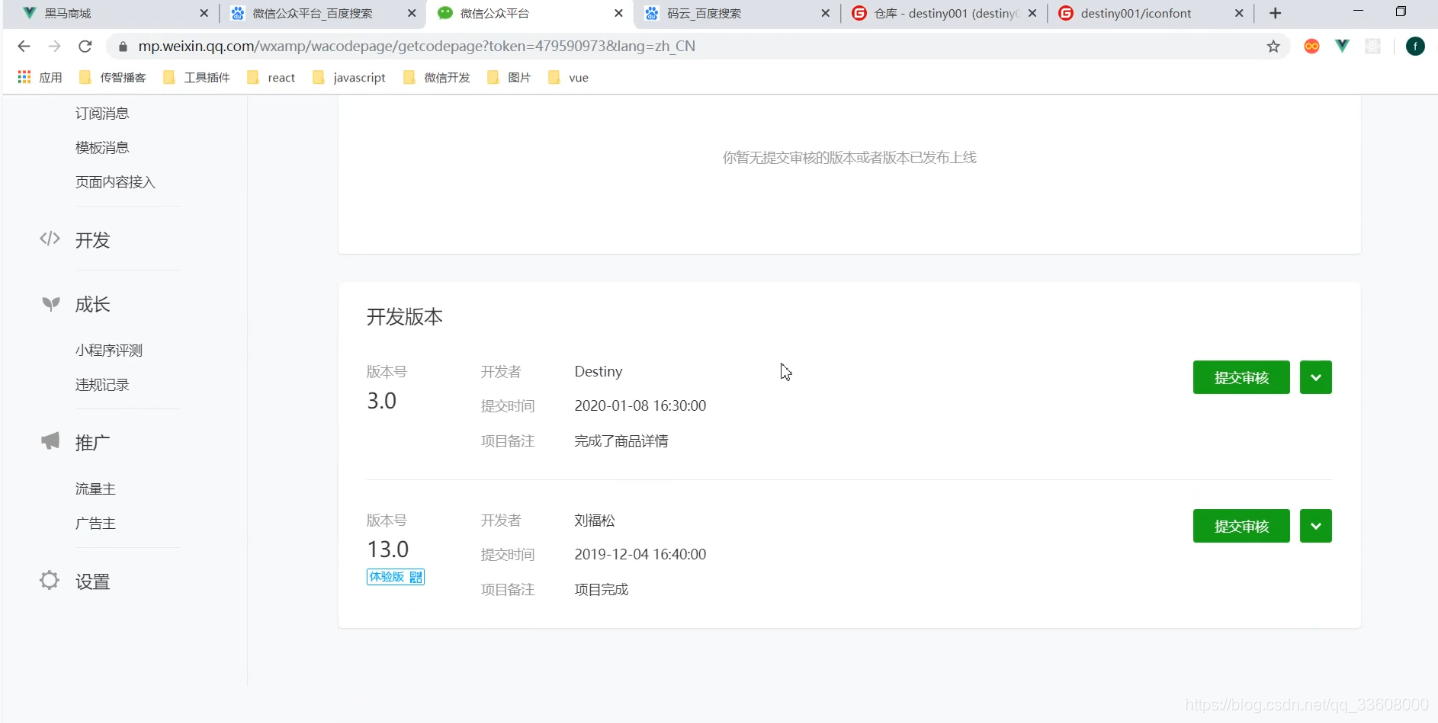Click developer name Destiny
The image size is (1438, 723).
coord(598,372)
